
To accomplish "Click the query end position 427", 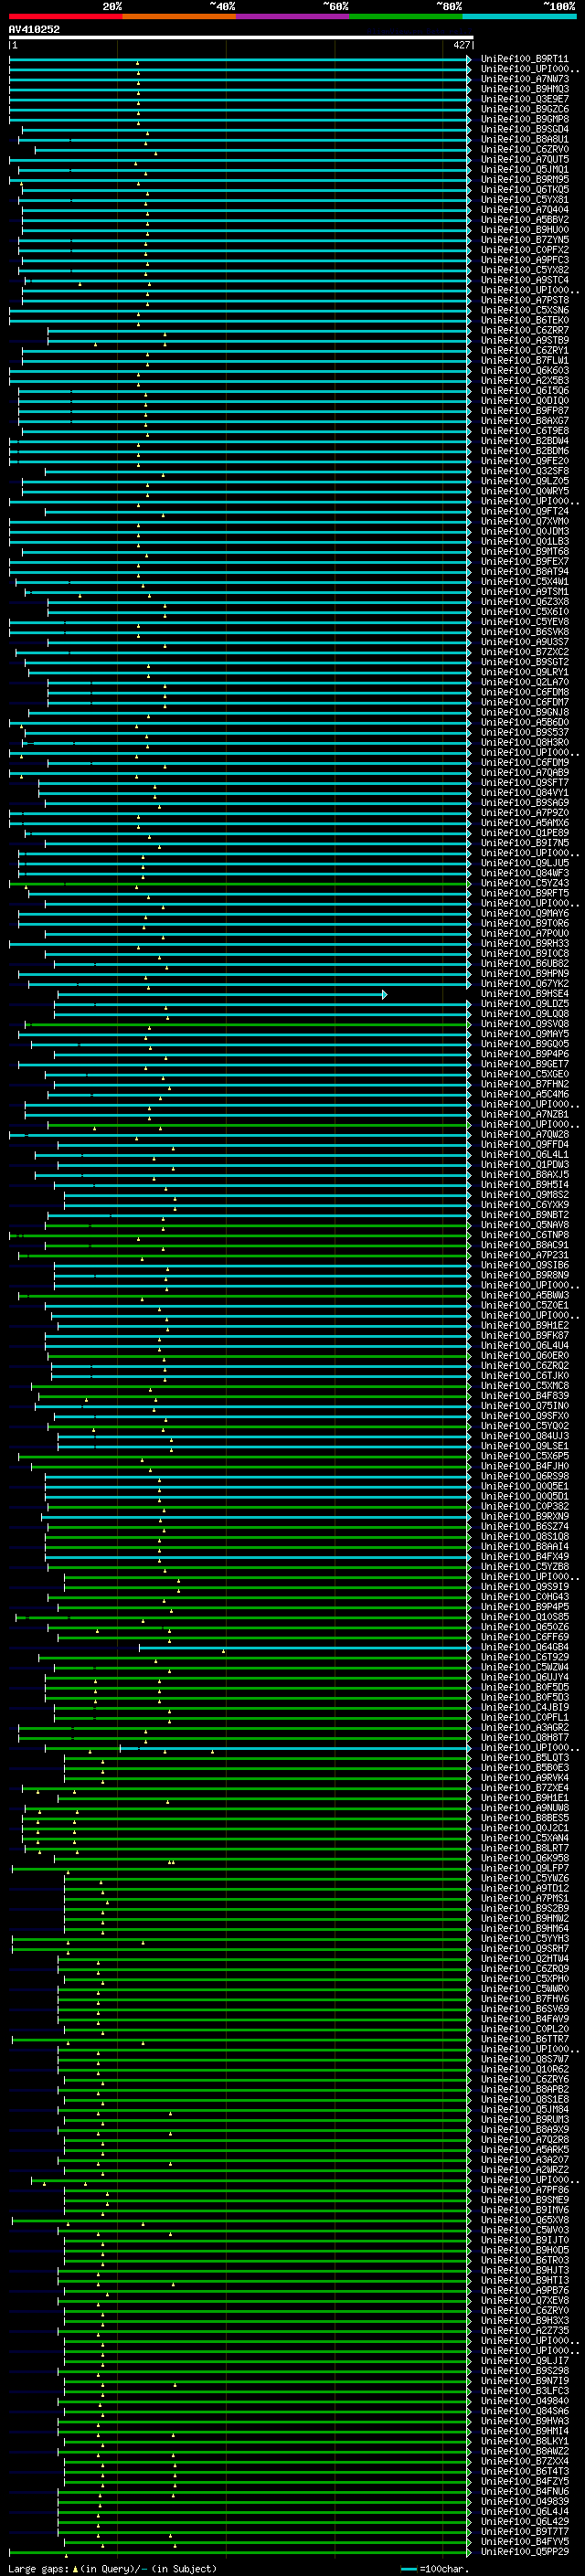I will 461,45.
